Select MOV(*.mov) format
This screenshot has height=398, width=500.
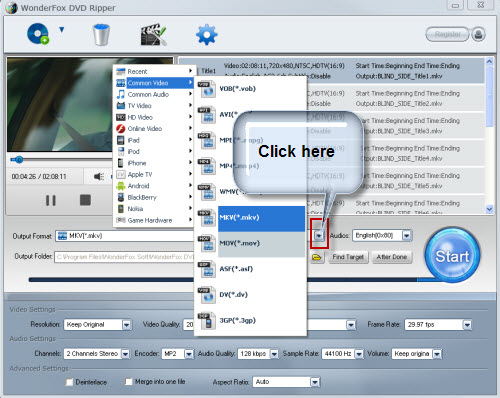[x=251, y=243]
